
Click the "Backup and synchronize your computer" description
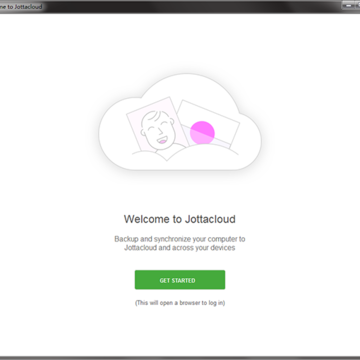pyautogui.click(x=180, y=243)
